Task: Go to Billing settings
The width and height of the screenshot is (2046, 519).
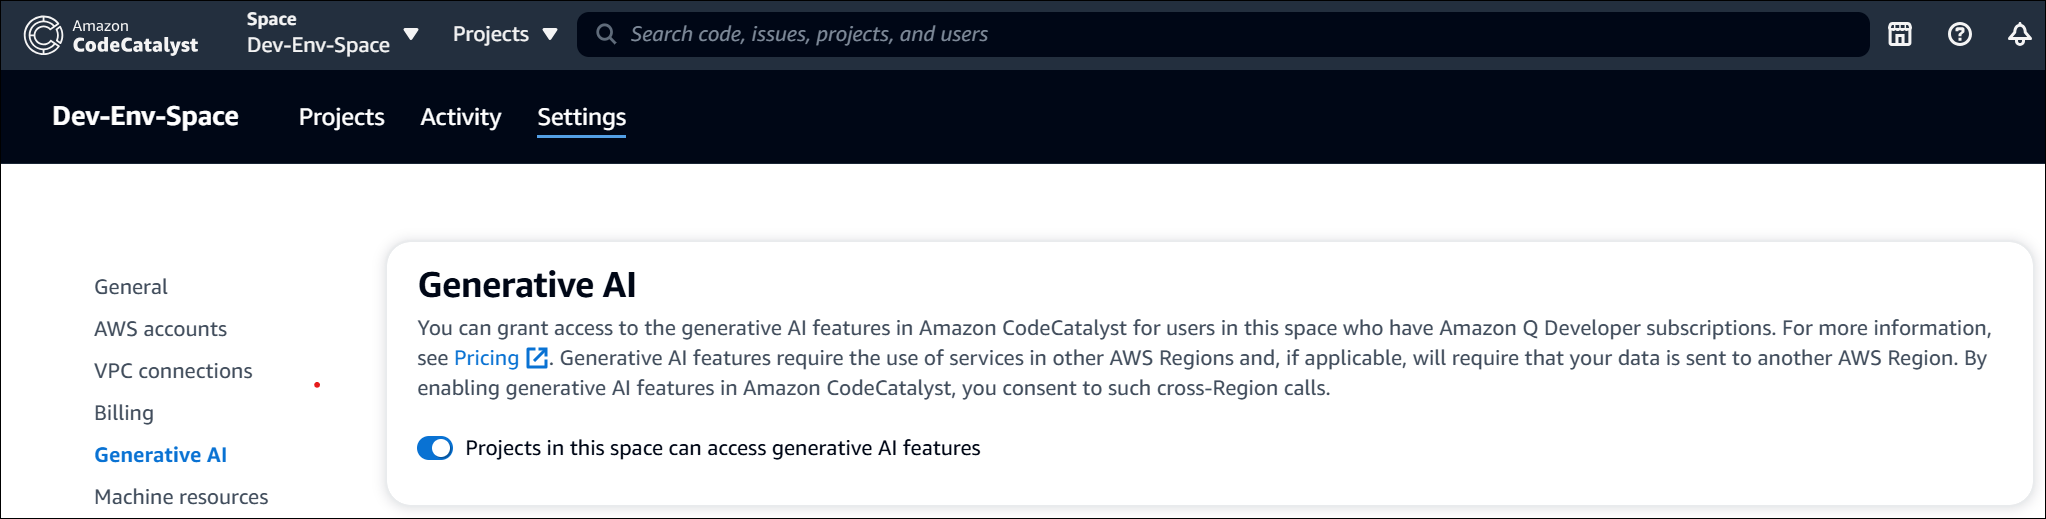Action: 124,413
